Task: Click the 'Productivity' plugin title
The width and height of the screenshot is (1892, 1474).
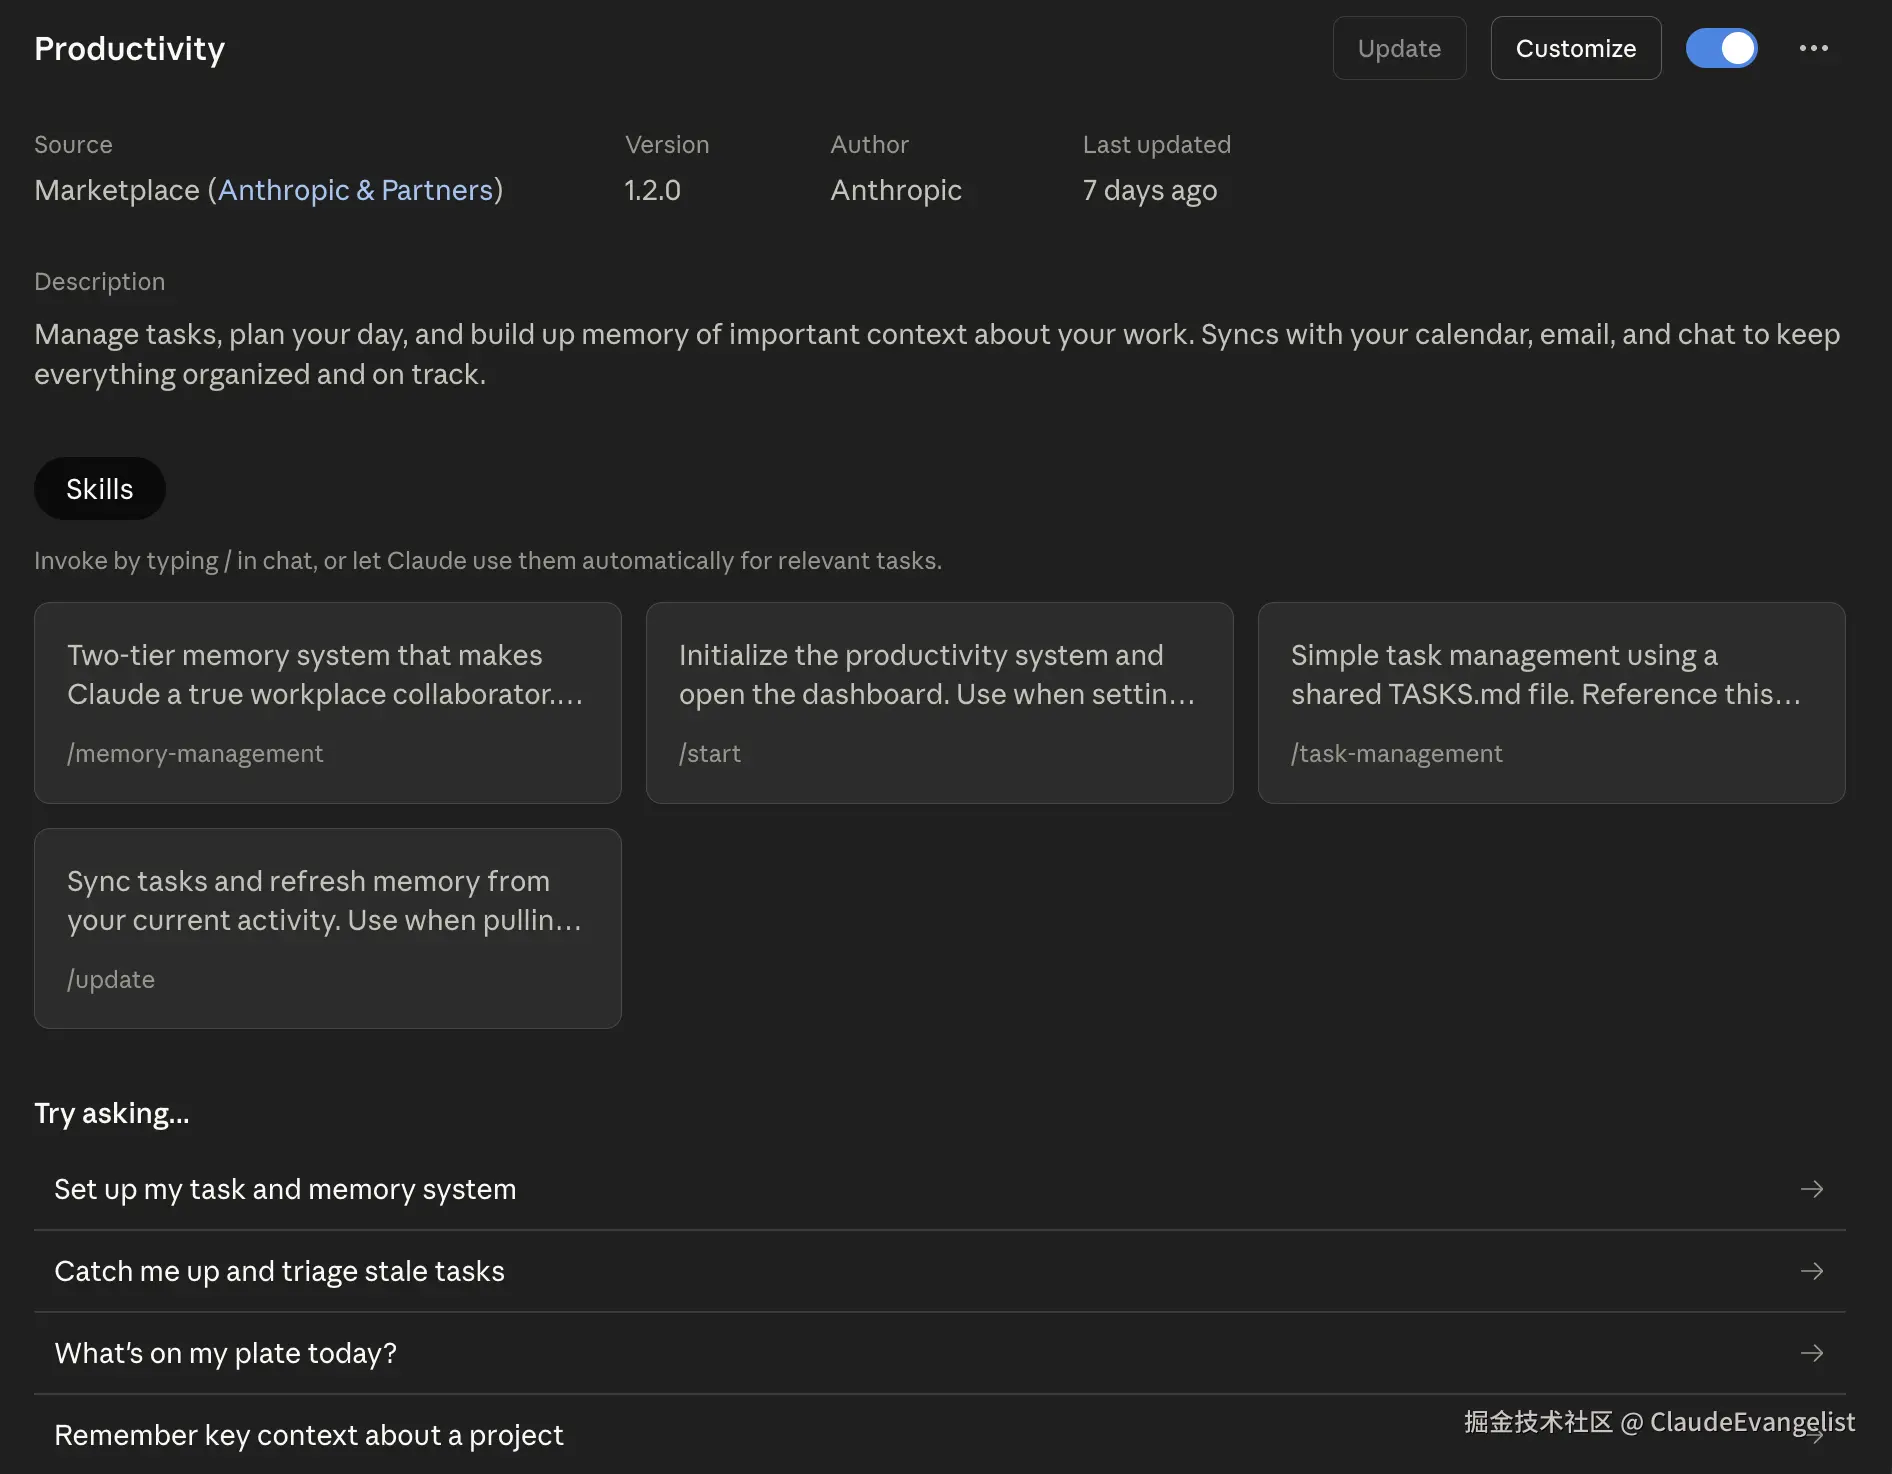Action: (x=130, y=48)
